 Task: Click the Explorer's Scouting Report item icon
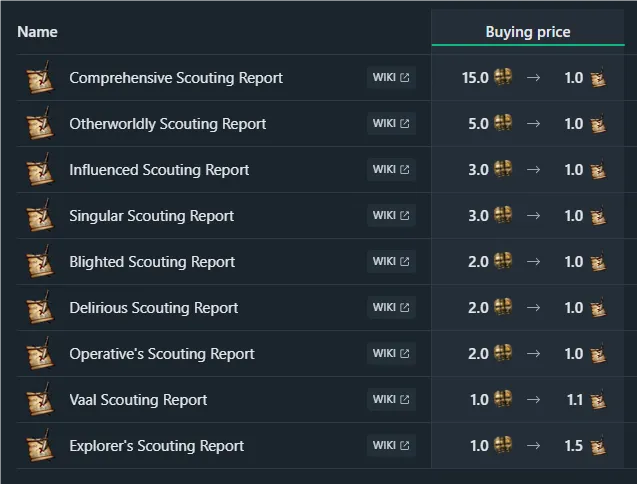[x=40, y=445]
